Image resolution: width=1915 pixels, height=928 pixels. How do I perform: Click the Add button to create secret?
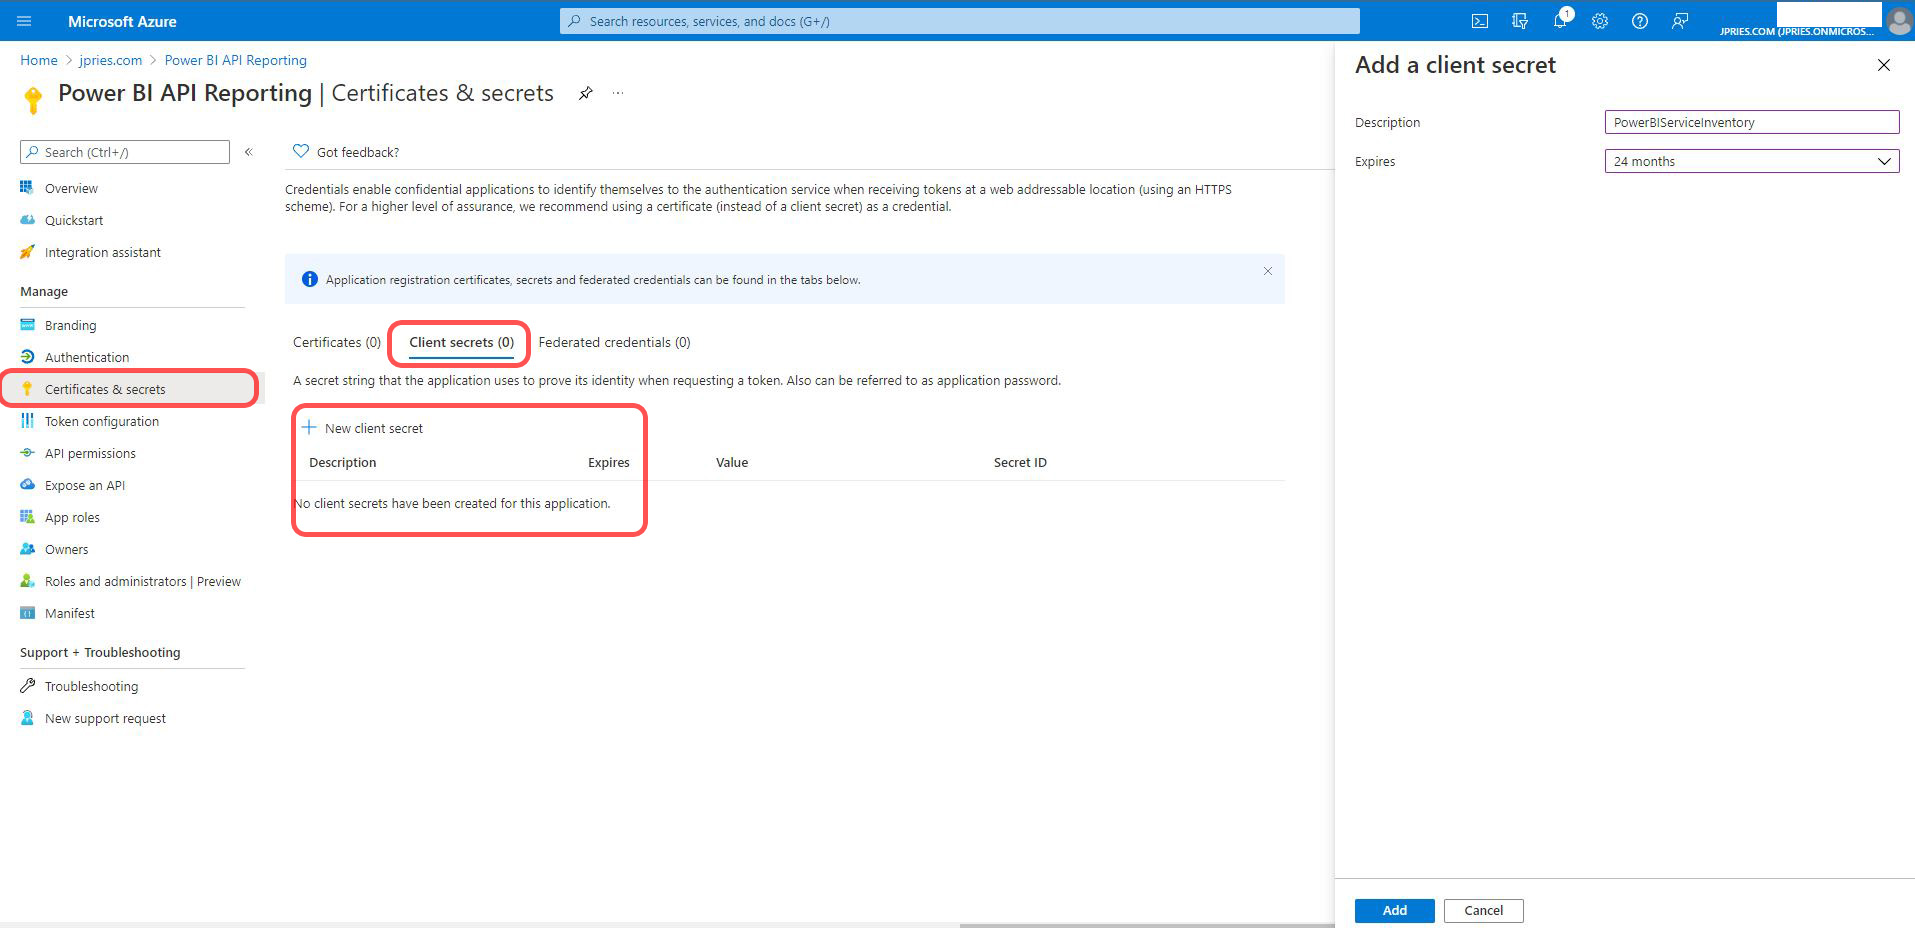(x=1394, y=910)
